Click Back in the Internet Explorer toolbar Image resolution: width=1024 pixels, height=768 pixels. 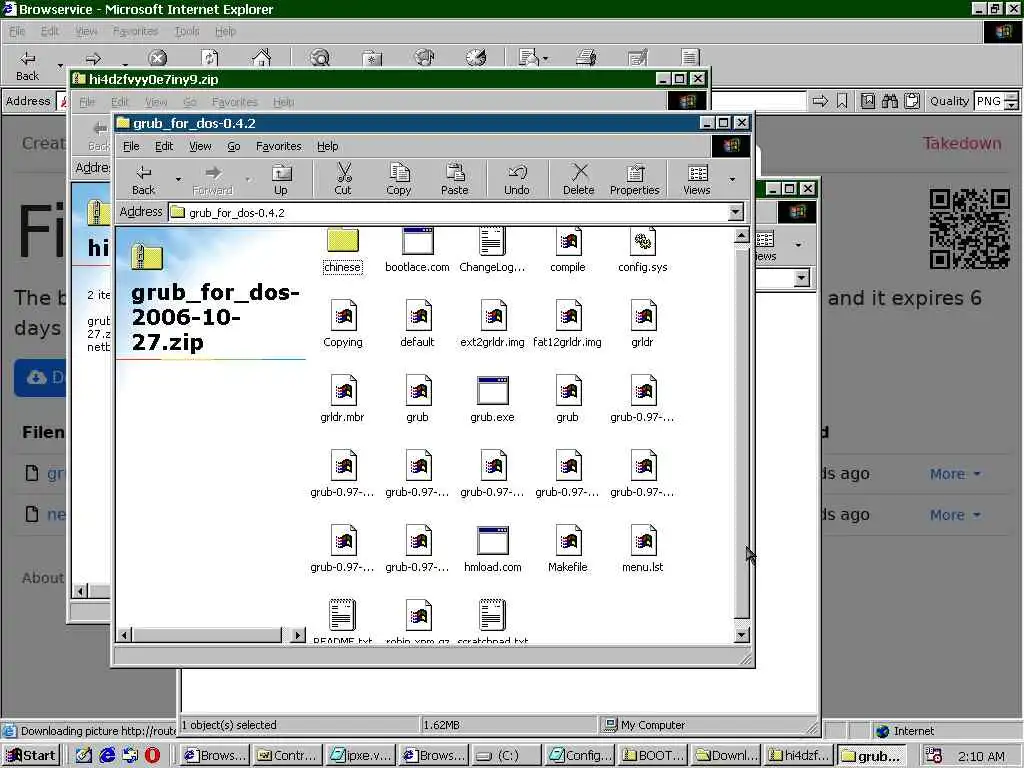[x=27, y=66]
